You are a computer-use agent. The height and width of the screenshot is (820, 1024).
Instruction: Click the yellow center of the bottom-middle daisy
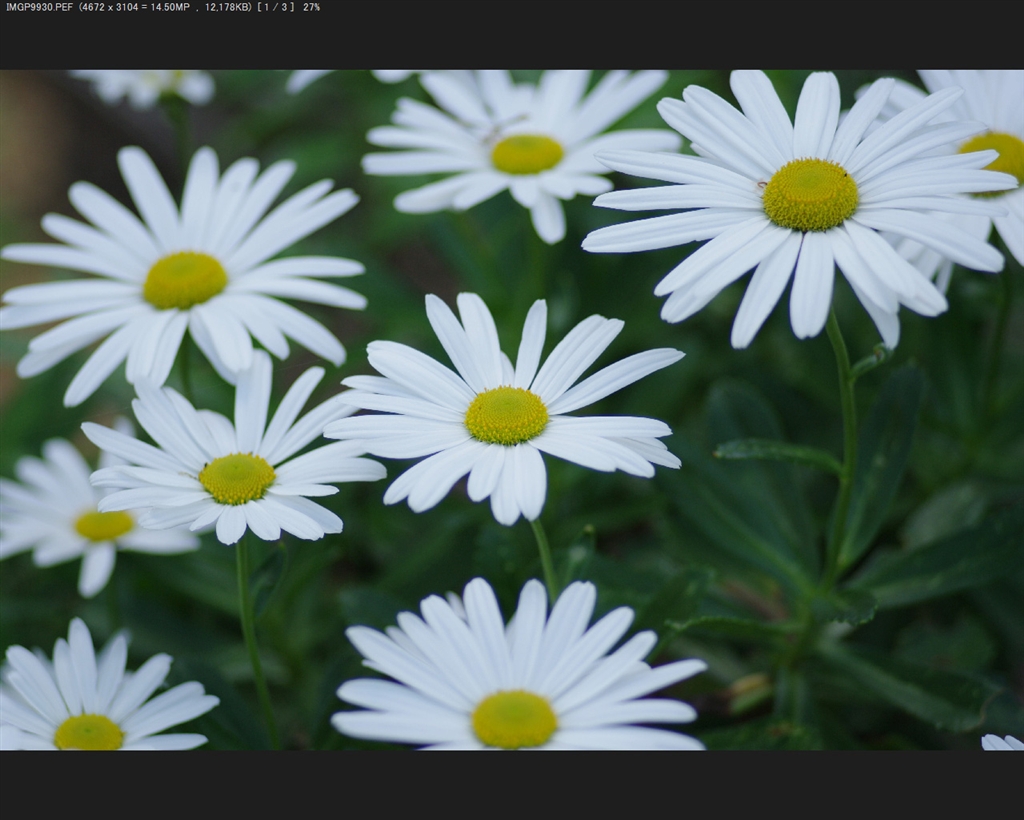tap(514, 719)
